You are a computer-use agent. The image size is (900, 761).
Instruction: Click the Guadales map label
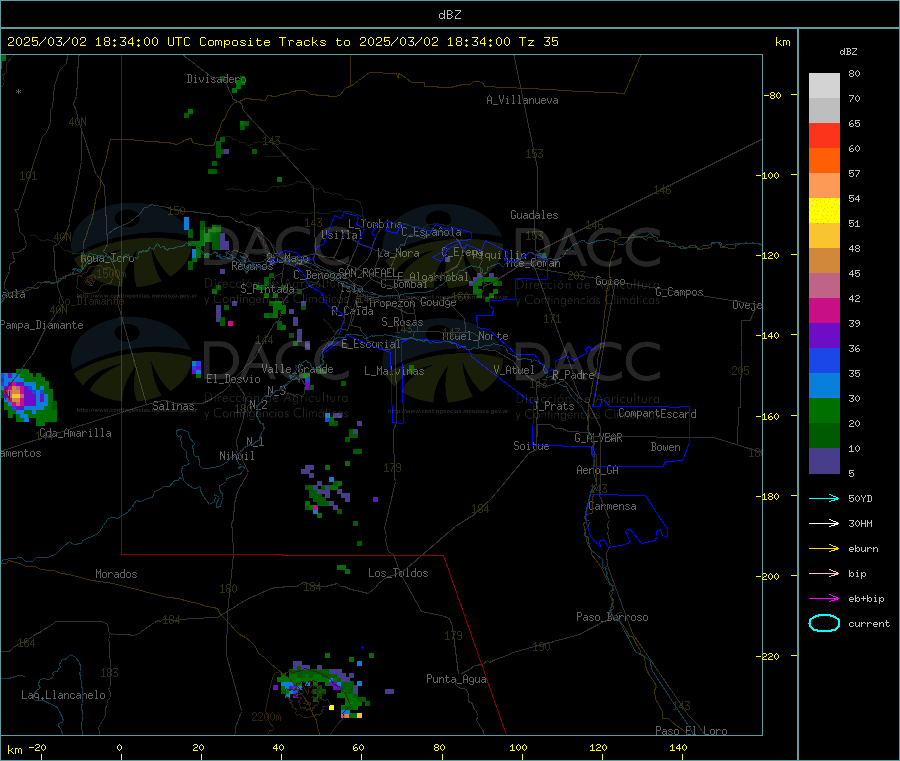coord(534,215)
